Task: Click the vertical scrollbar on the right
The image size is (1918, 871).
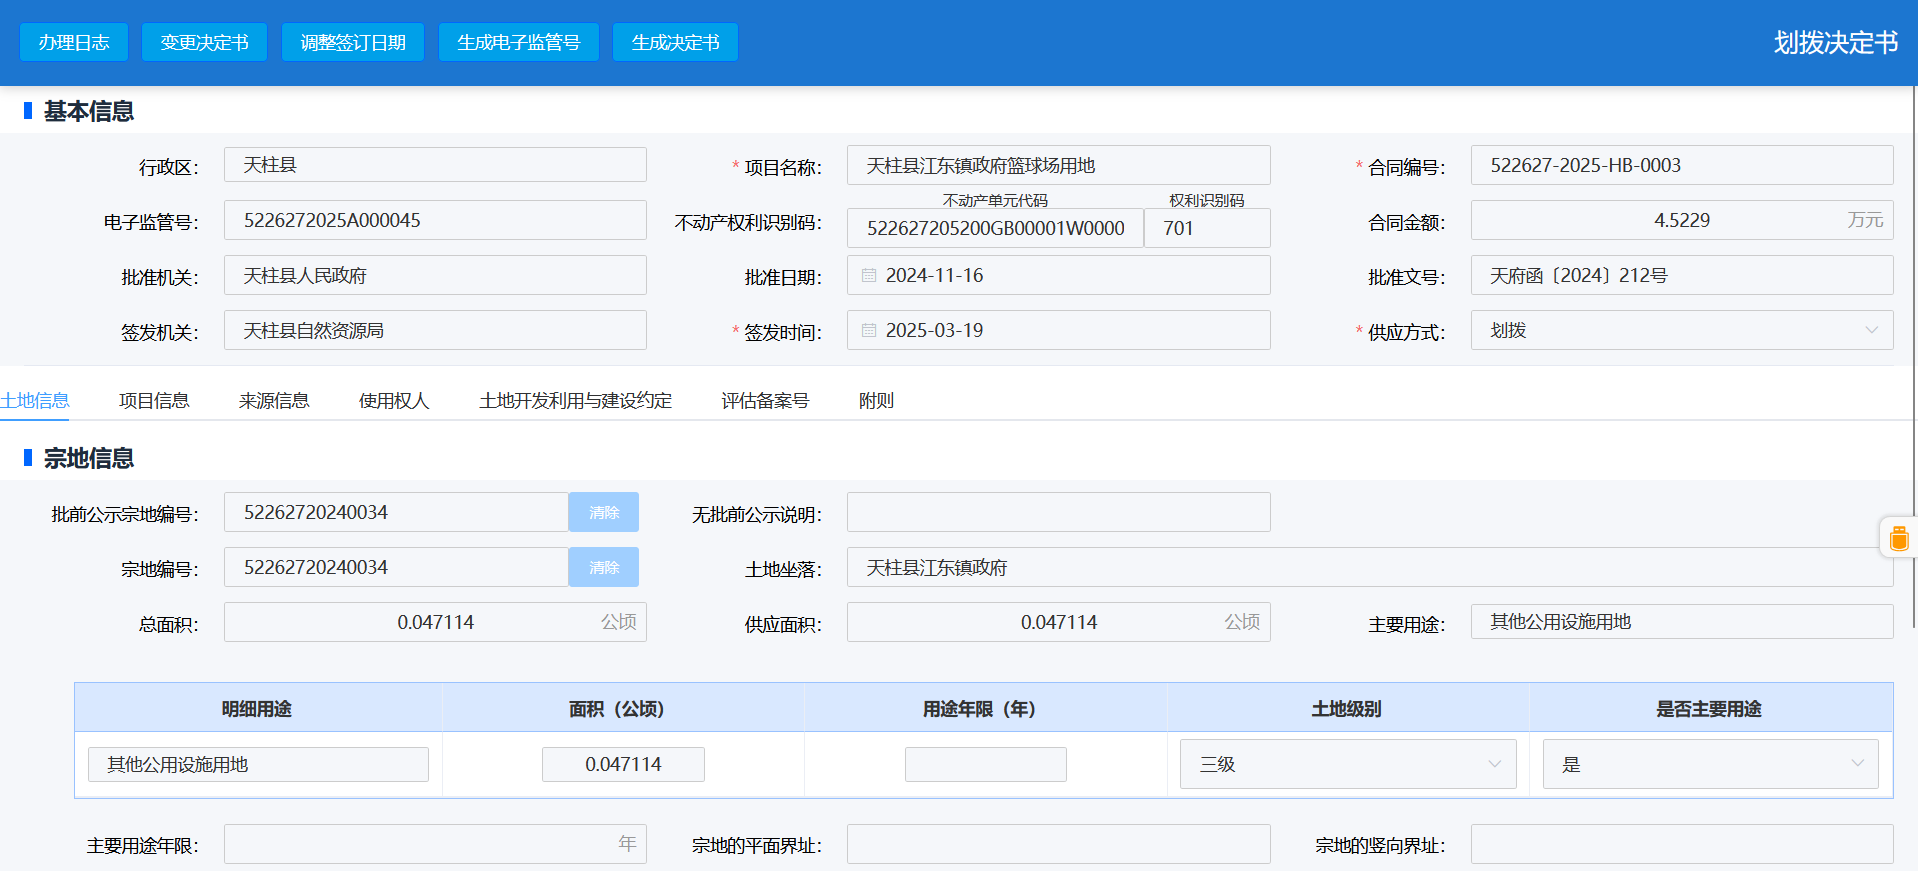Action: 1914,357
